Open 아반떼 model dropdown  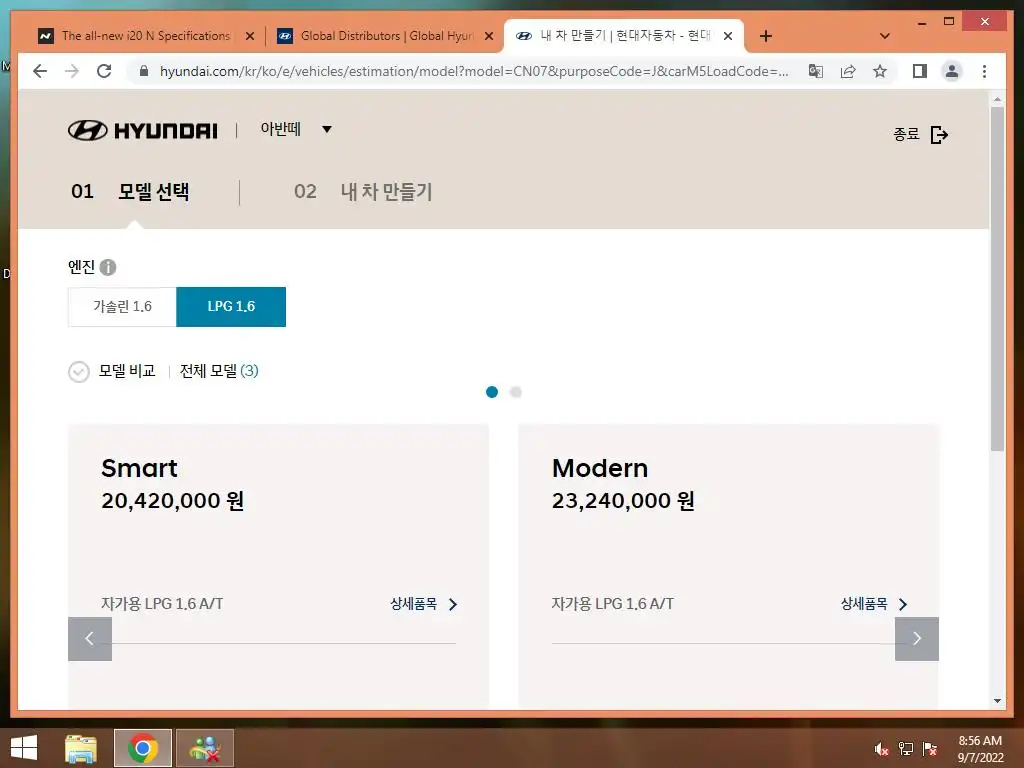click(x=296, y=129)
